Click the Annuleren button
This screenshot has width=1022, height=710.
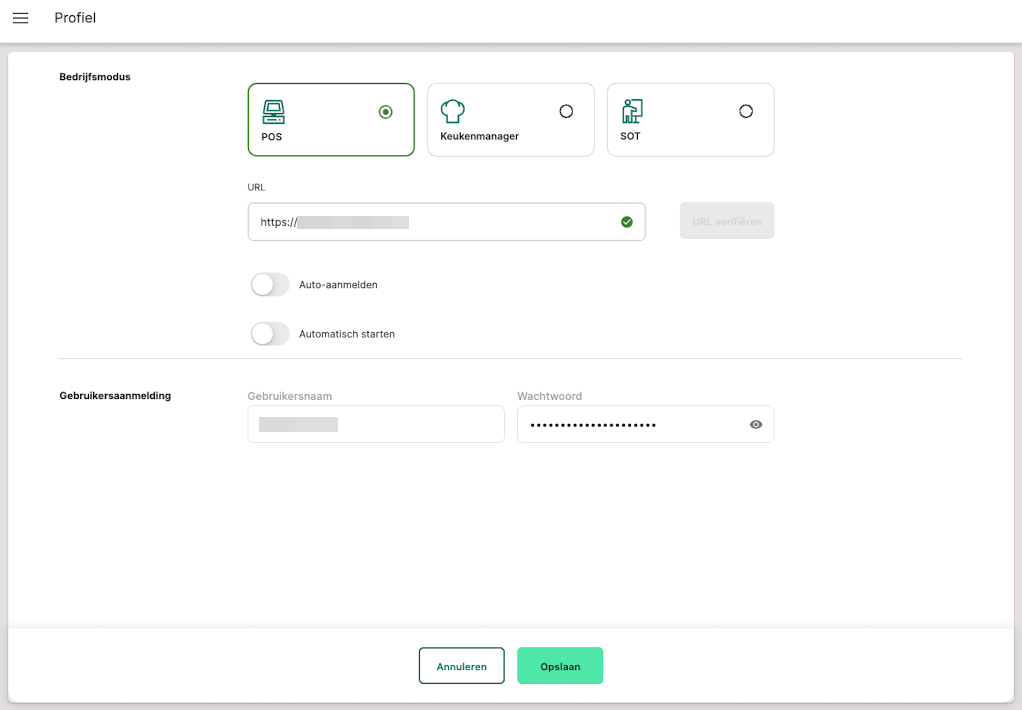point(461,666)
